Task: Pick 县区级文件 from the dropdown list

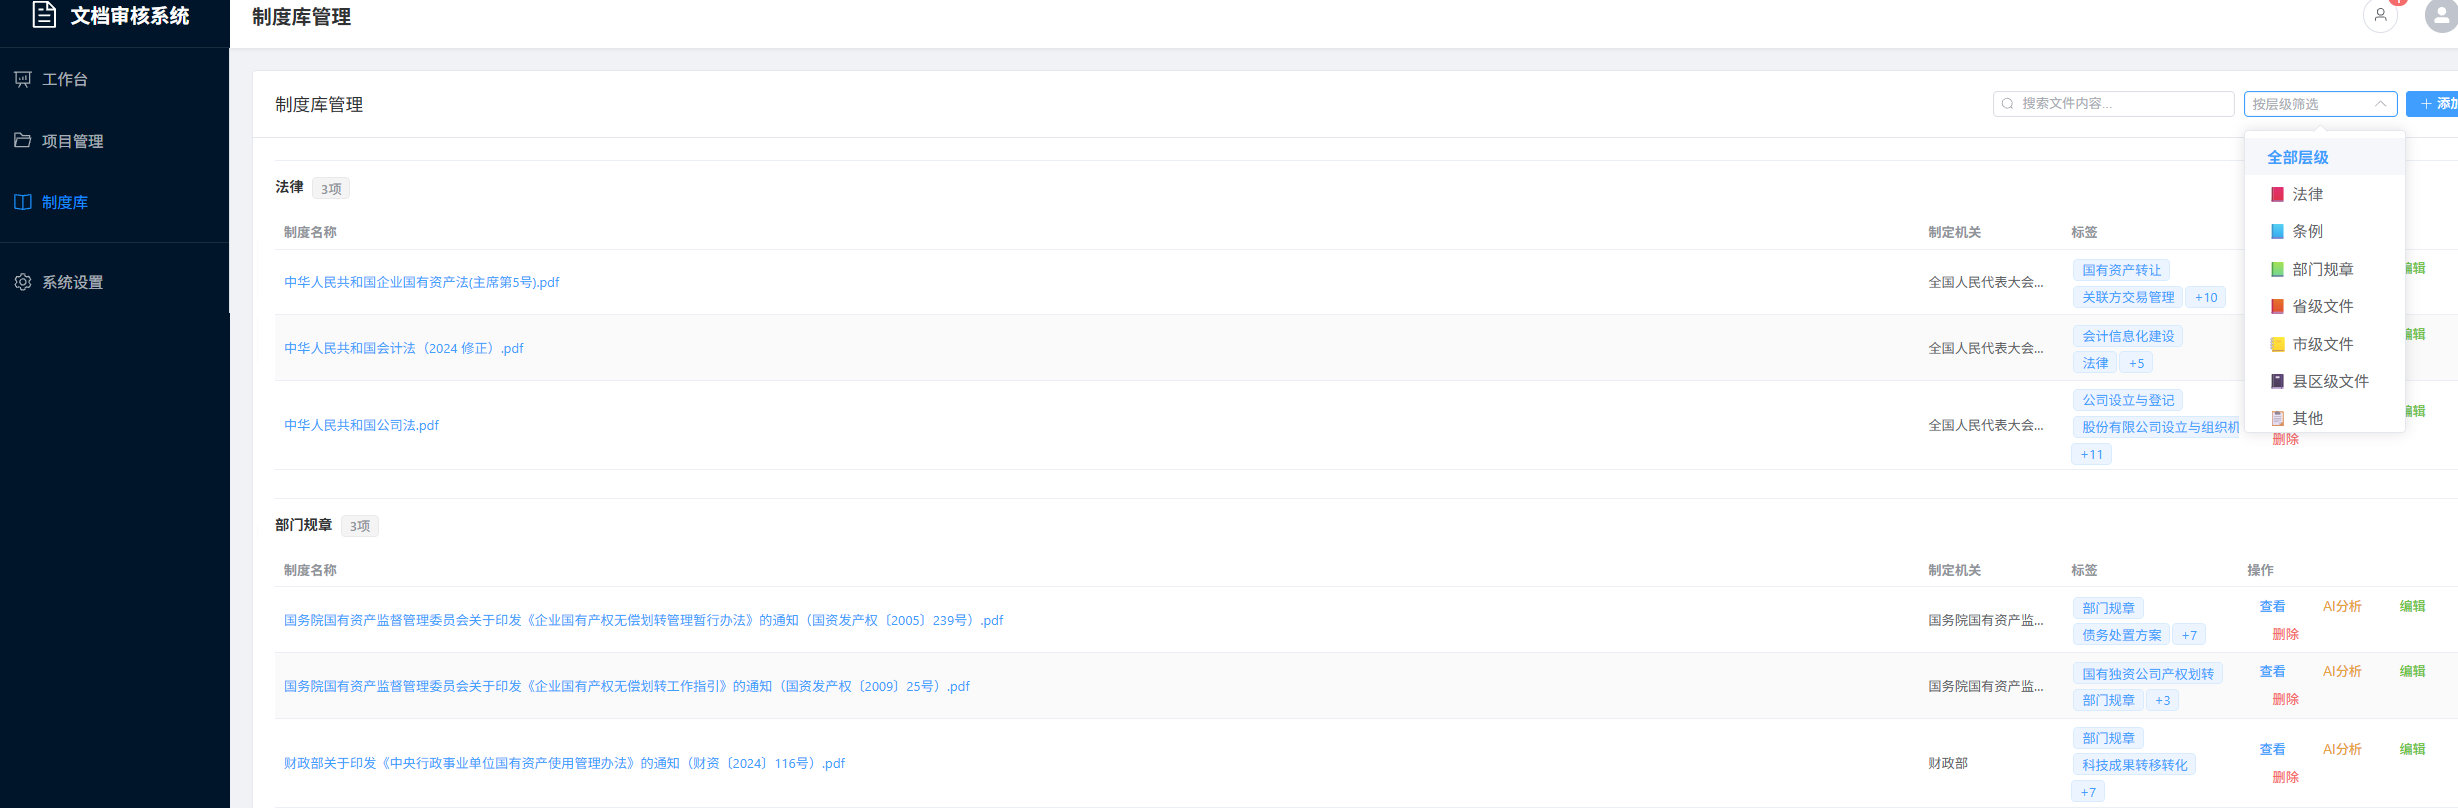Action: (x=2330, y=381)
